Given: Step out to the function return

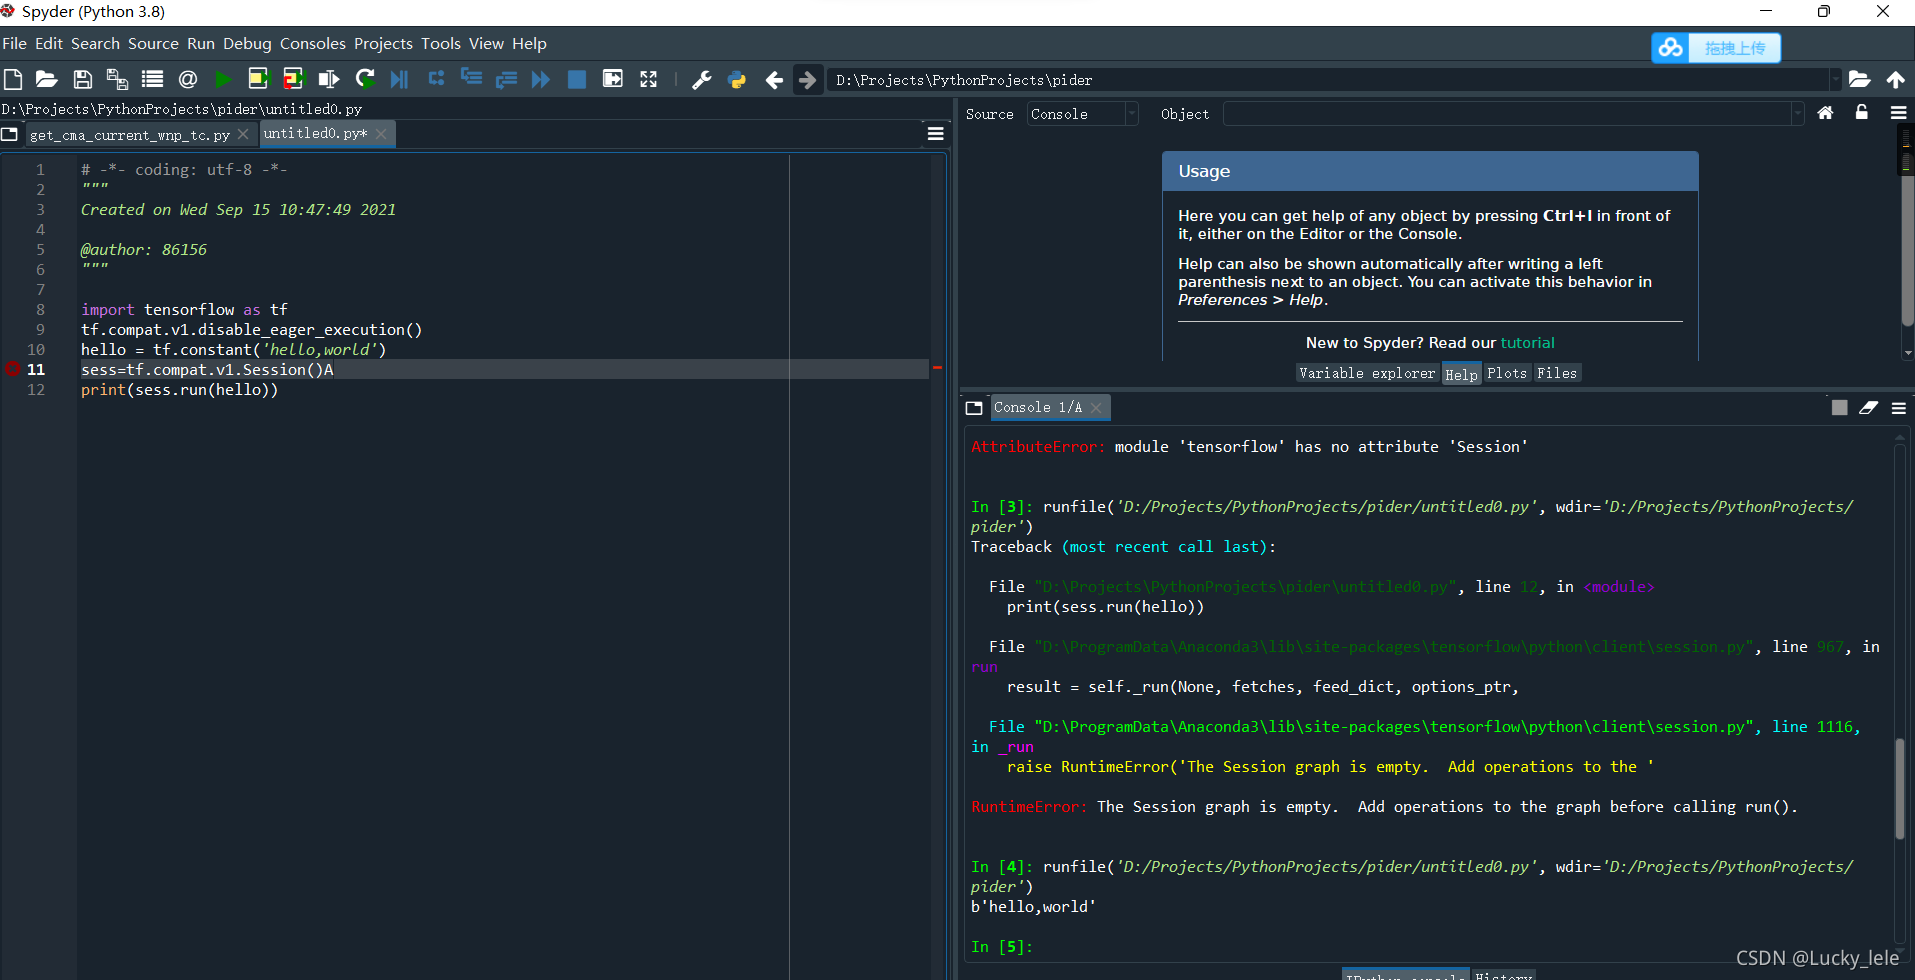Looking at the screenshot, I should [x=506, y=79].
